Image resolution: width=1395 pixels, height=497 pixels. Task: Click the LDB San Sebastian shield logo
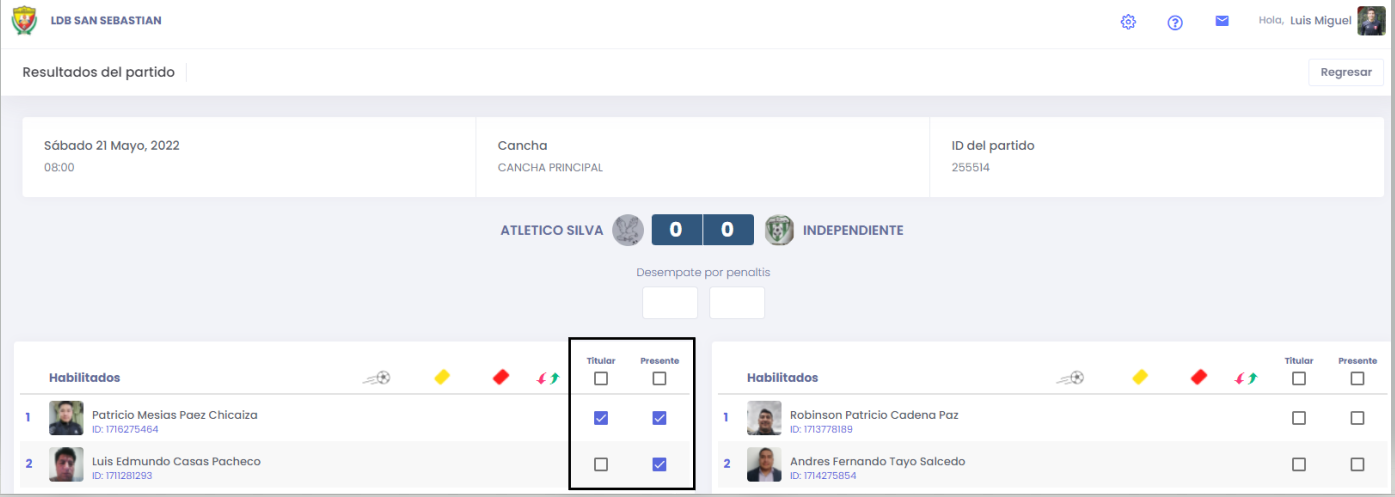pyautogui.click(x=24, y=21)
